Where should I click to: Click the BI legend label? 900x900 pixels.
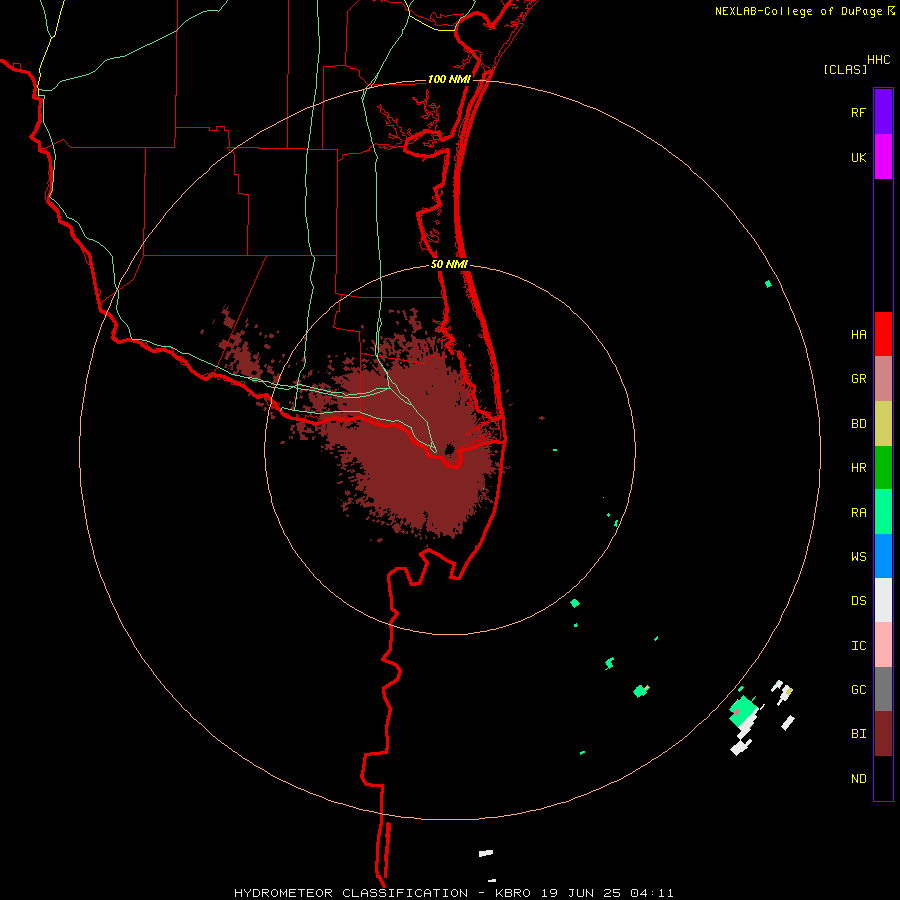(x=858, y=734)
